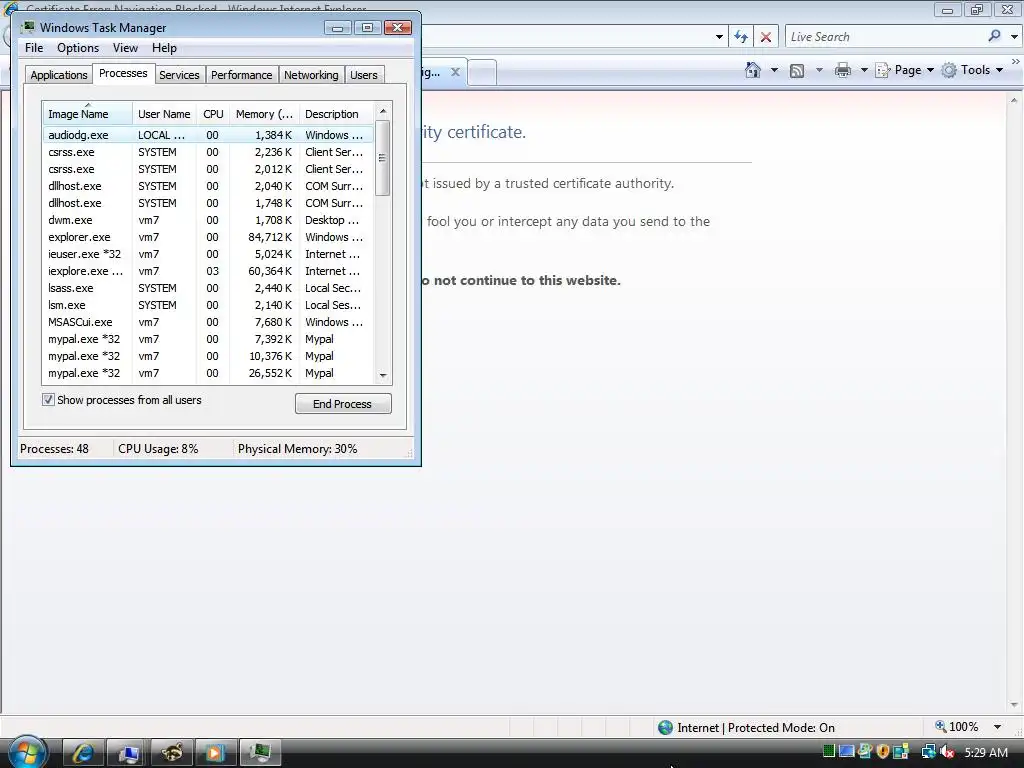
Task: Expand the Page menu dropdown arrow
Action: pyautogui.click(x=930, y=70)
